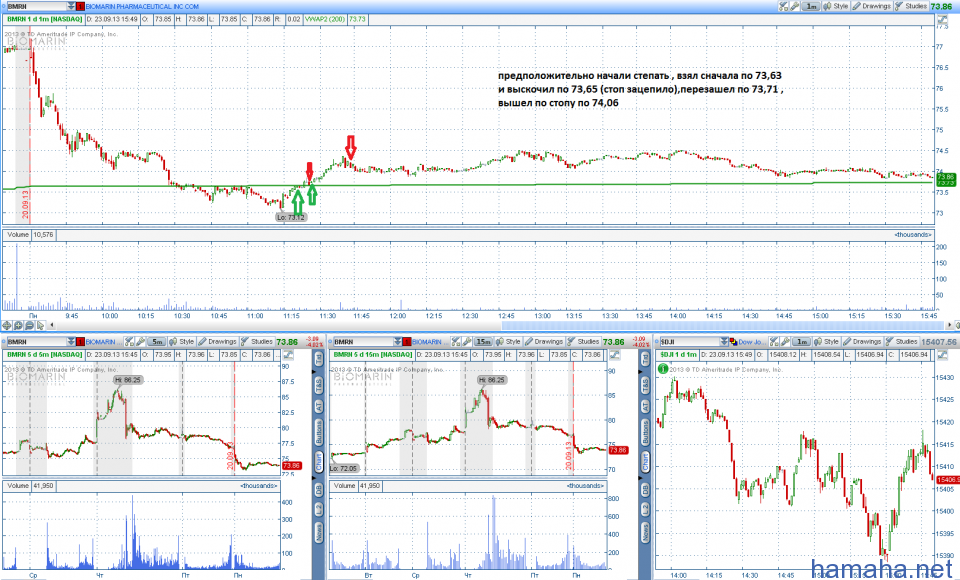This screenshot has height=580, width=960.
Task: Click the wrench settings icon in the 5m chart
Action: point(140,342)
